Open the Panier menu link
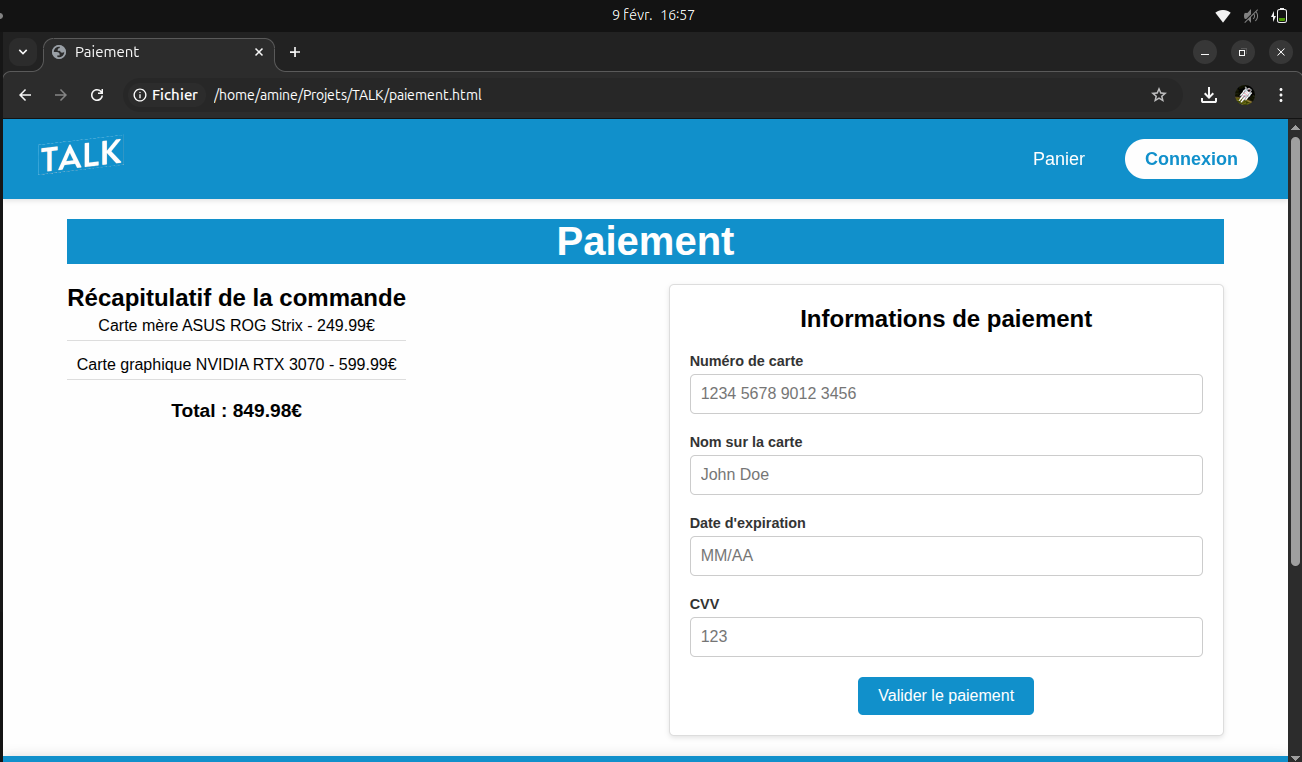Image resolution: width=1302 pixels, height=762 pixels. [x=1058, y=158]
